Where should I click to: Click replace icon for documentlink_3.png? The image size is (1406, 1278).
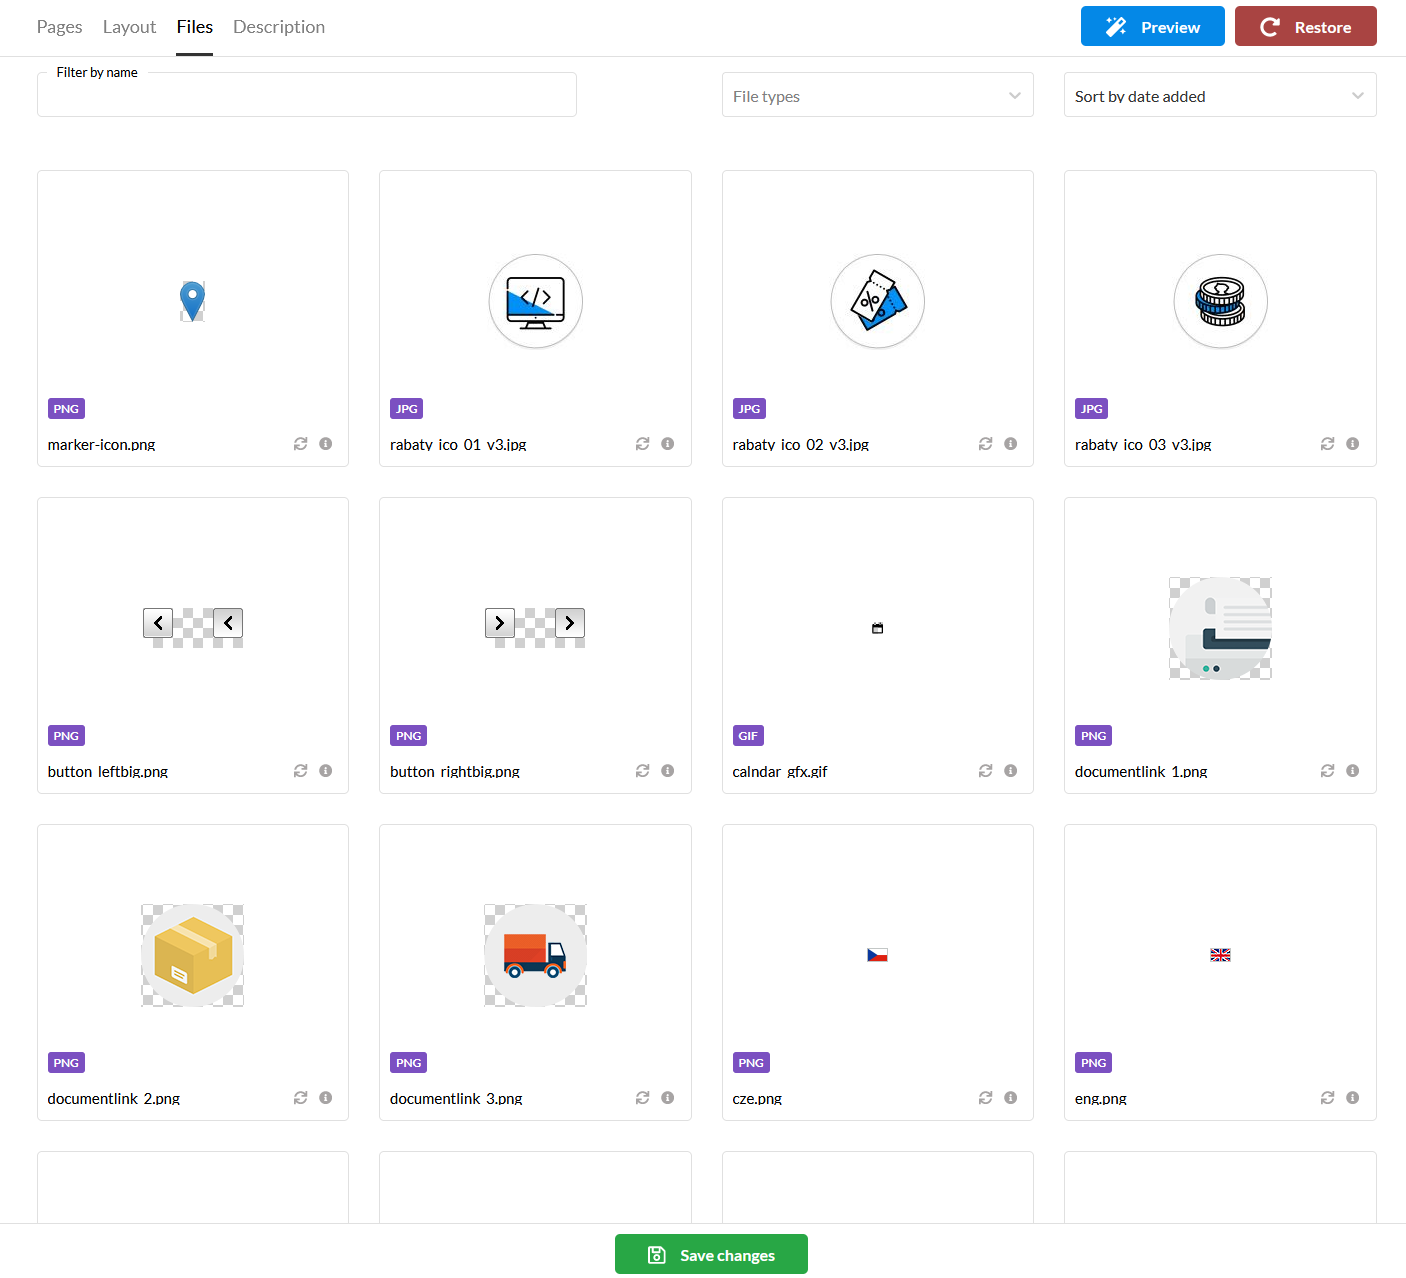(x=643, y=1098)
